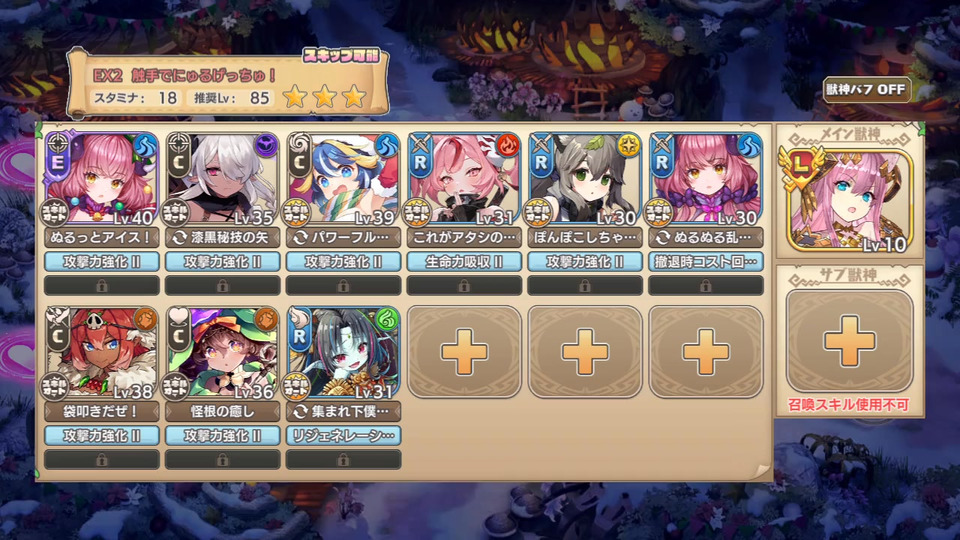This screenshot has width=960, height=540.
Task: Switch skill 集まれ下僕… using the swap arrow
Action: click(299, 411)
